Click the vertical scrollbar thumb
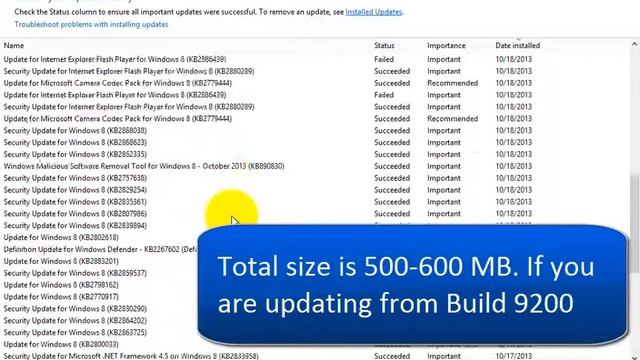 click(x=634, y=223)
